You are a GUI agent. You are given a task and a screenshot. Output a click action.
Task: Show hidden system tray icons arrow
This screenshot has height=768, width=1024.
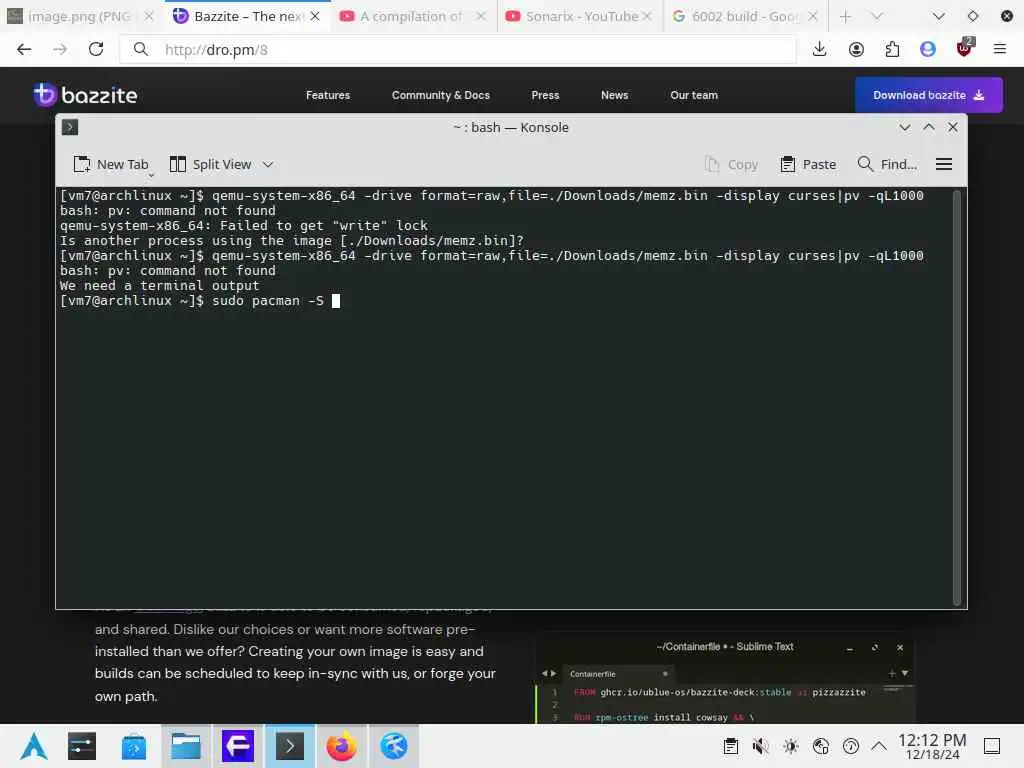point(879,746)
